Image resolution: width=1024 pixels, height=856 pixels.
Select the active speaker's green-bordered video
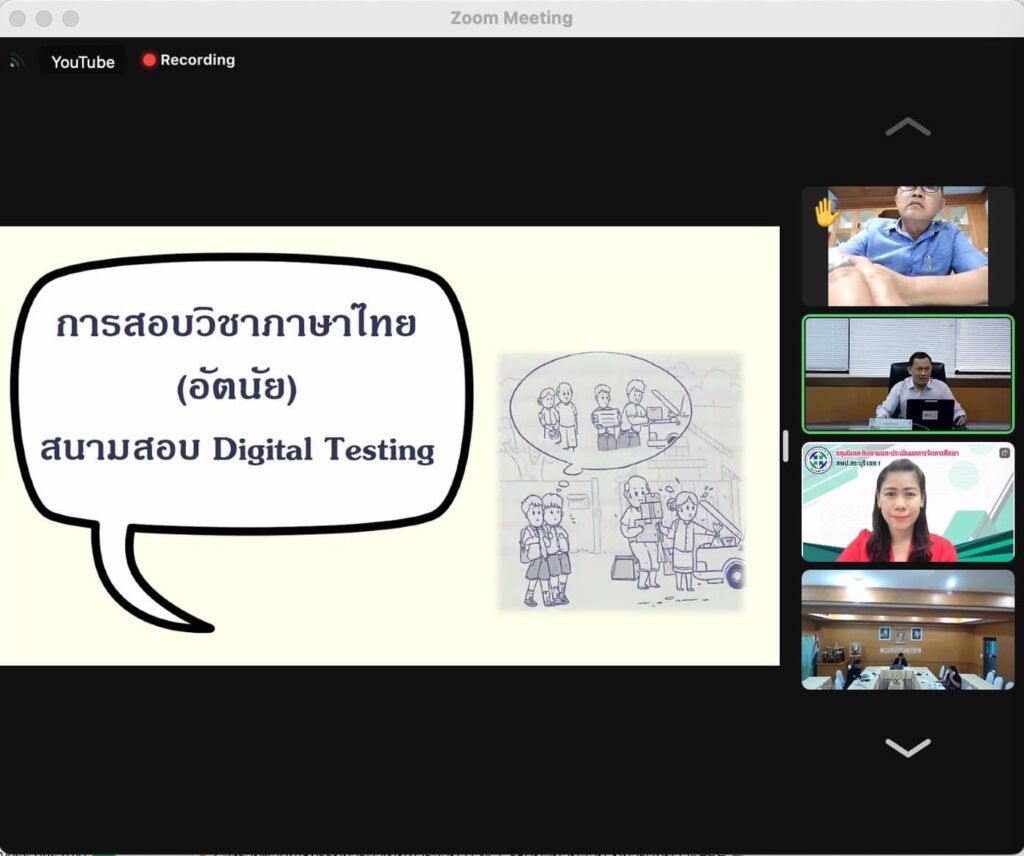tap(907, 374)
